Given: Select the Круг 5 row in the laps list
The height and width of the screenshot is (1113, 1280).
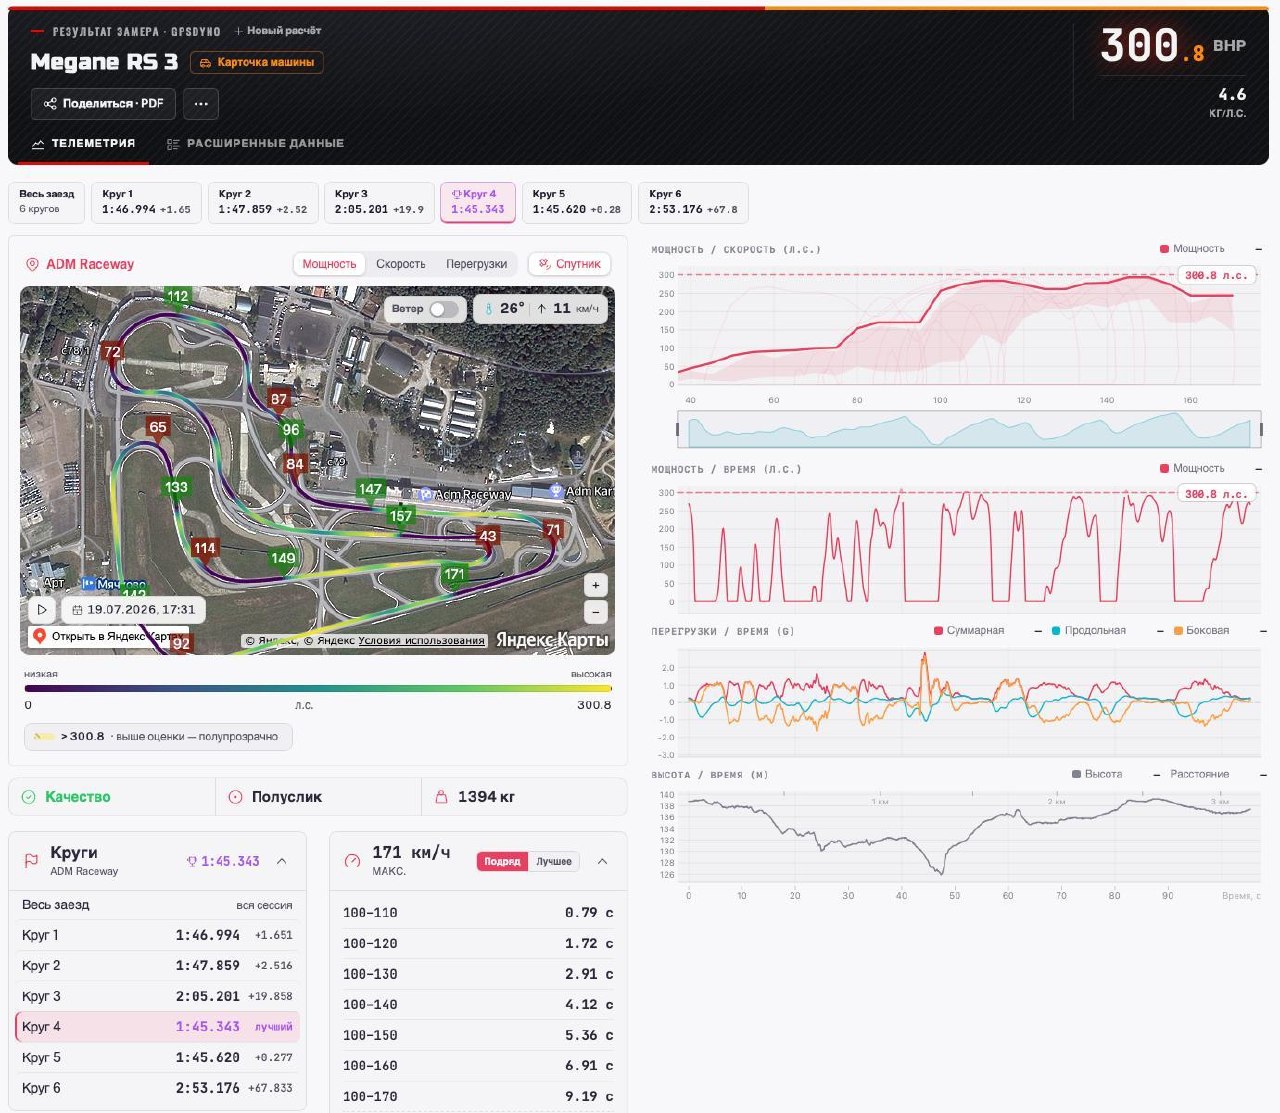Looking at the screenshot, I should [x=157, y=1057].
